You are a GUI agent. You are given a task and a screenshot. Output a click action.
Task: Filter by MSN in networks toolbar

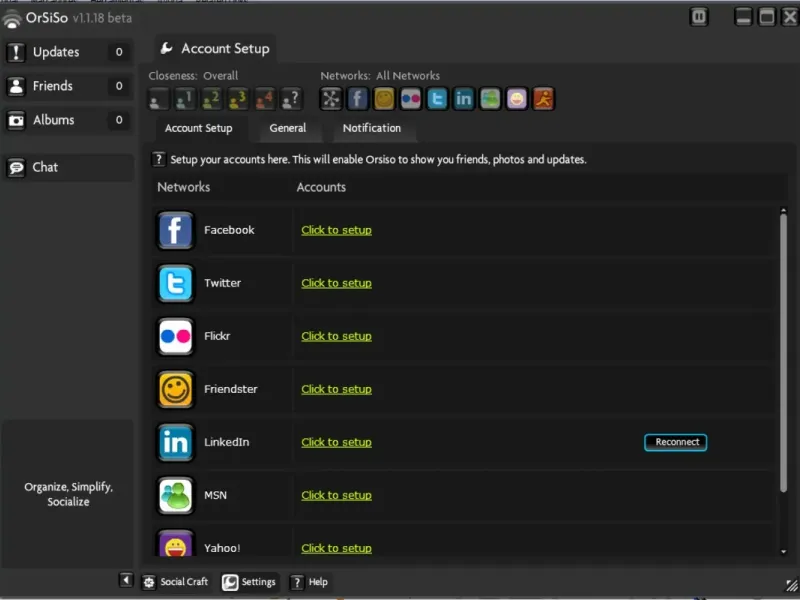pos(490,99)
